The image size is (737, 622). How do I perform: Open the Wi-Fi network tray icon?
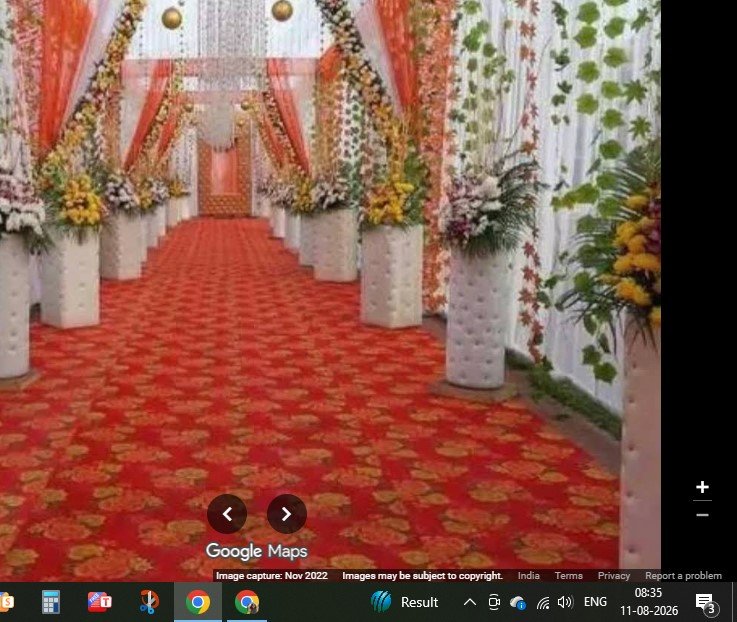tap(543, 602)
